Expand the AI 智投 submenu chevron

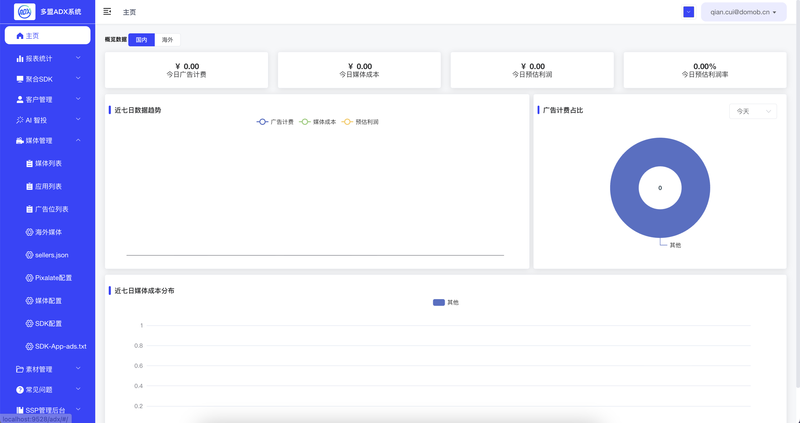pyautogui.click(x=78, y=119)
